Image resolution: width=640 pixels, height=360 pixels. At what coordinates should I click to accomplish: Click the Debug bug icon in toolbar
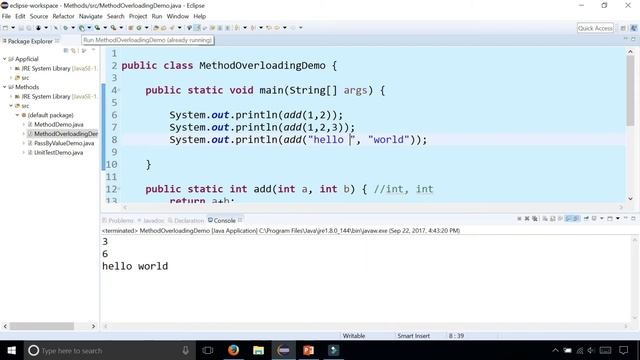point(65,28)
